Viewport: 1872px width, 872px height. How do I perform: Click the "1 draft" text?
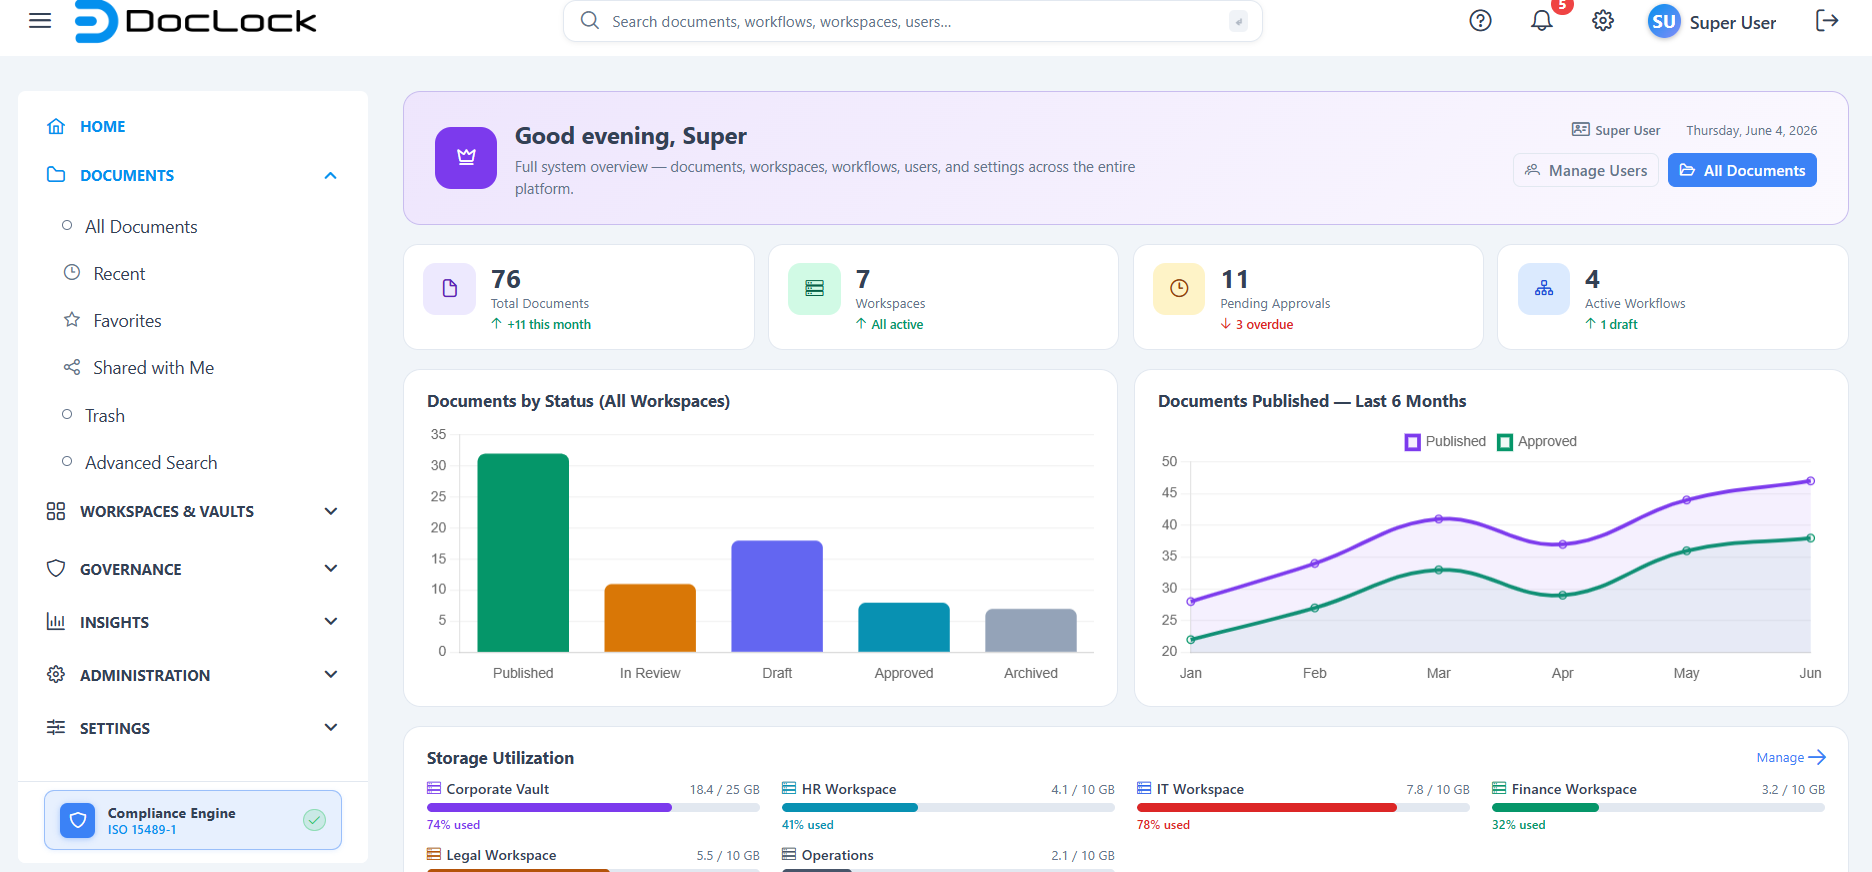(x=1619, y=324)
